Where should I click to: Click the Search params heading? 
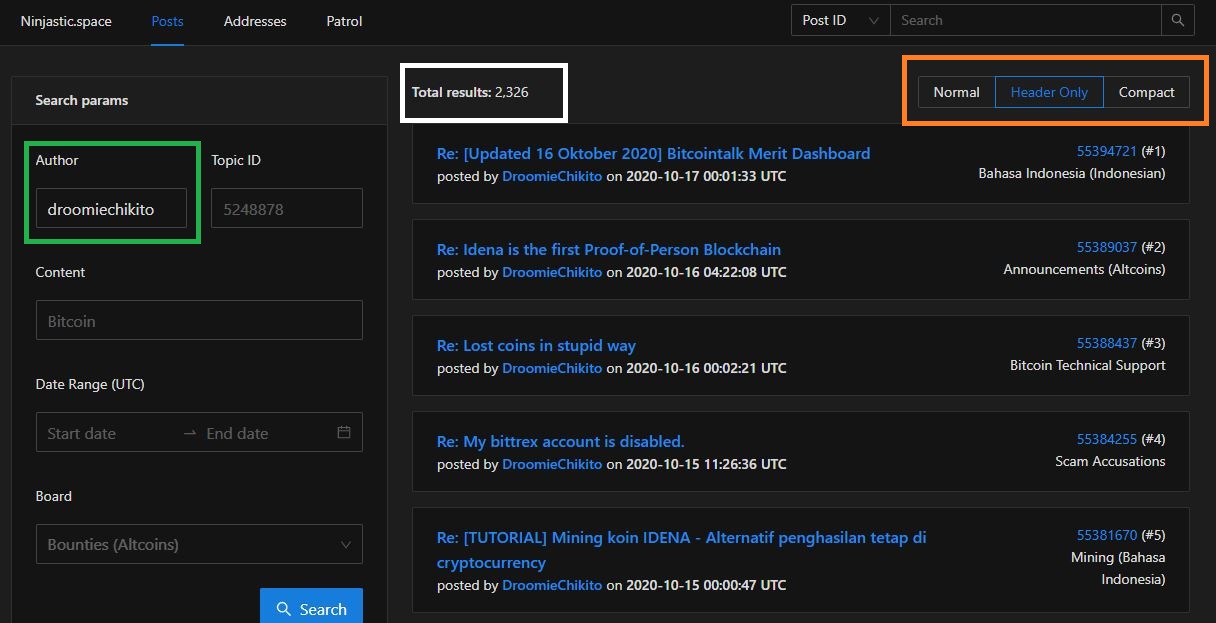82,100
